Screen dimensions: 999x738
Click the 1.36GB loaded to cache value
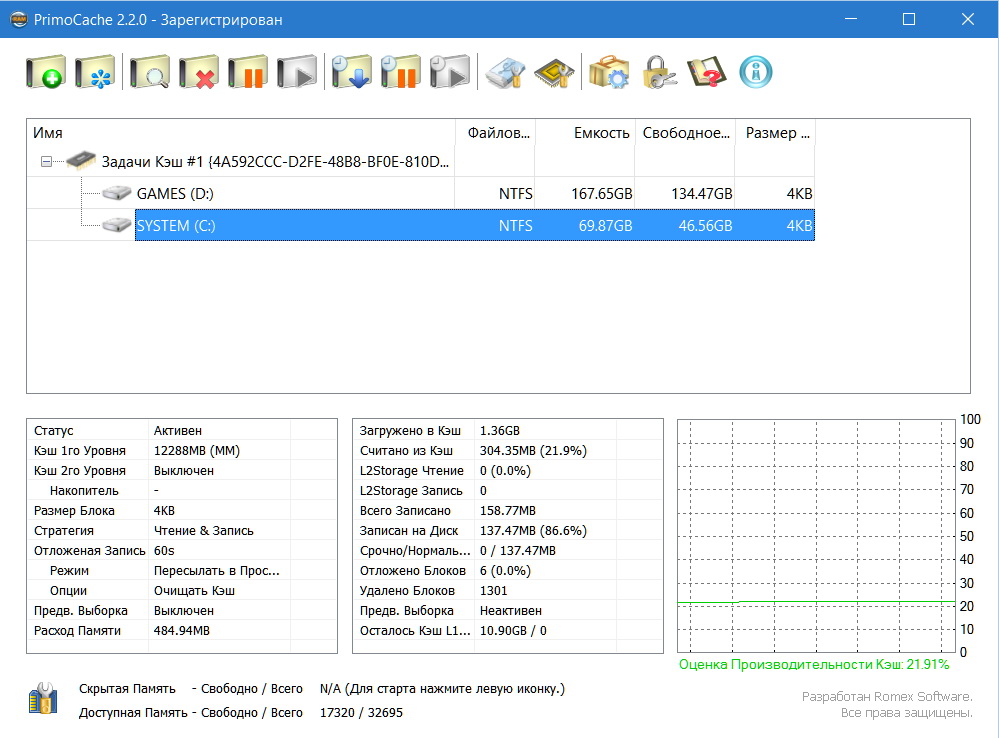point(500,431)
